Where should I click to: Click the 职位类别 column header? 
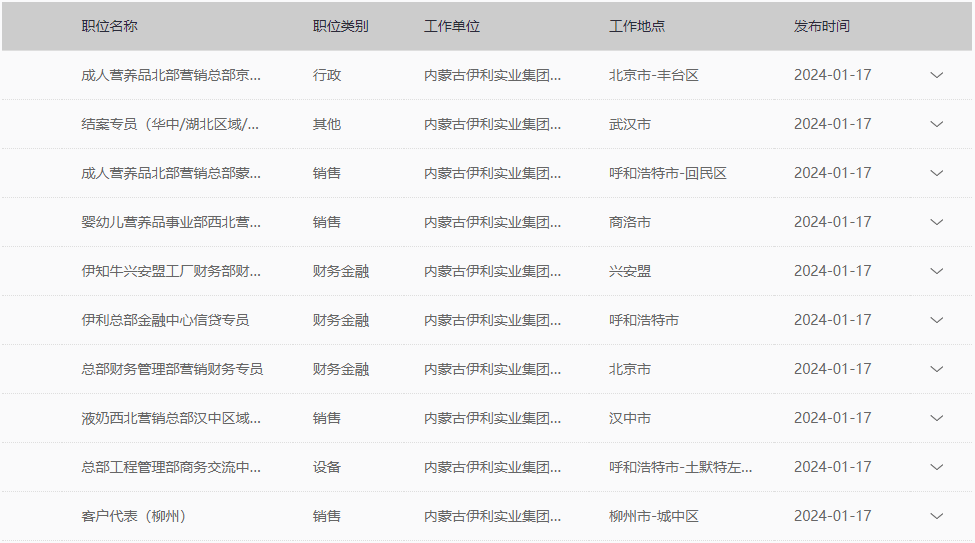pos(341,26)
